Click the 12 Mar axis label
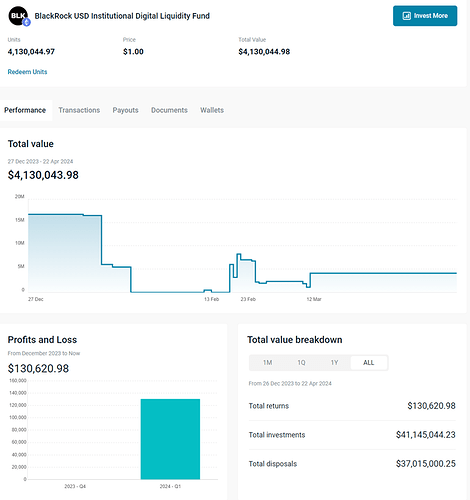 tap(314, 299)
